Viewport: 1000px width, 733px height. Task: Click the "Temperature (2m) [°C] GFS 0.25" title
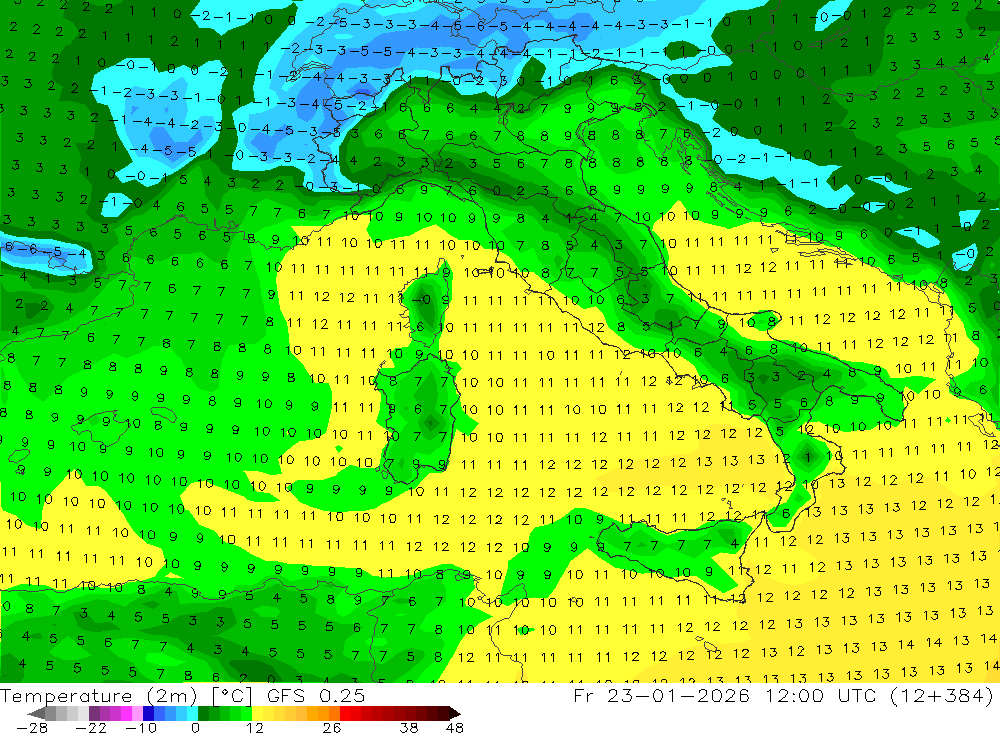[182, 695]
